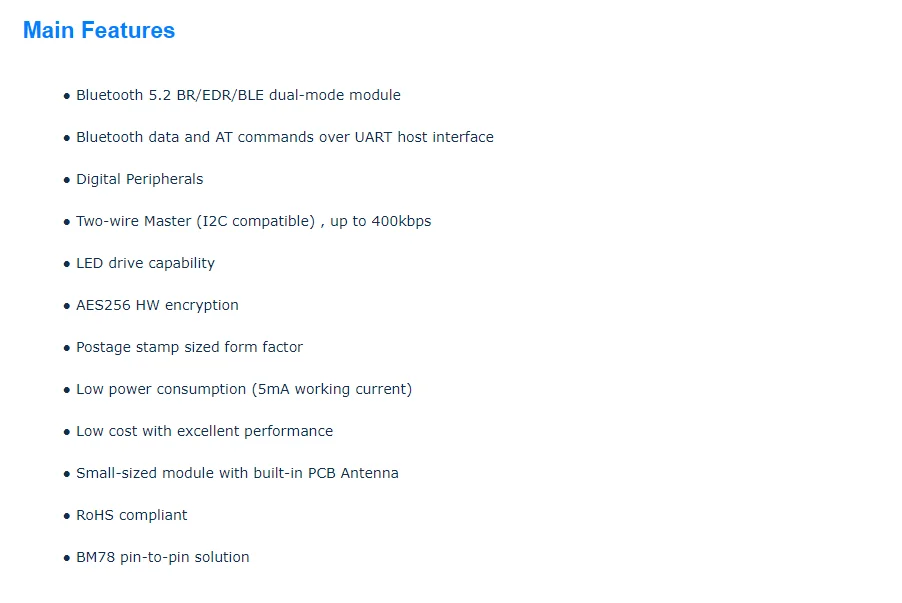Screen dimensions: 902x603
Task: Click the AES256 HW encryption item
Action: click(157, 305)
